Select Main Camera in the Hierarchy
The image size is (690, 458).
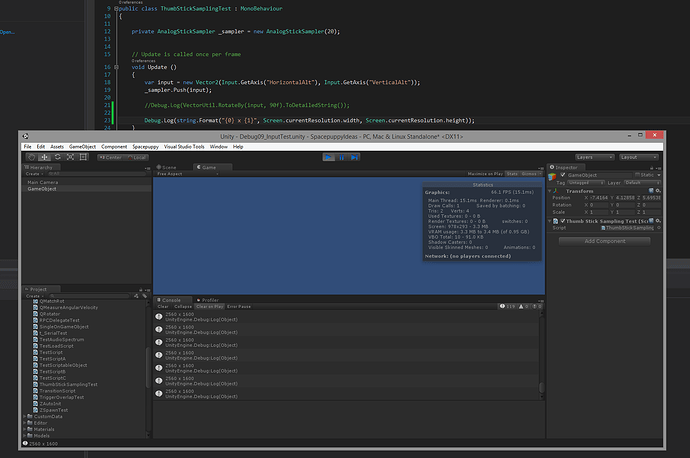[x=42, y=181]
